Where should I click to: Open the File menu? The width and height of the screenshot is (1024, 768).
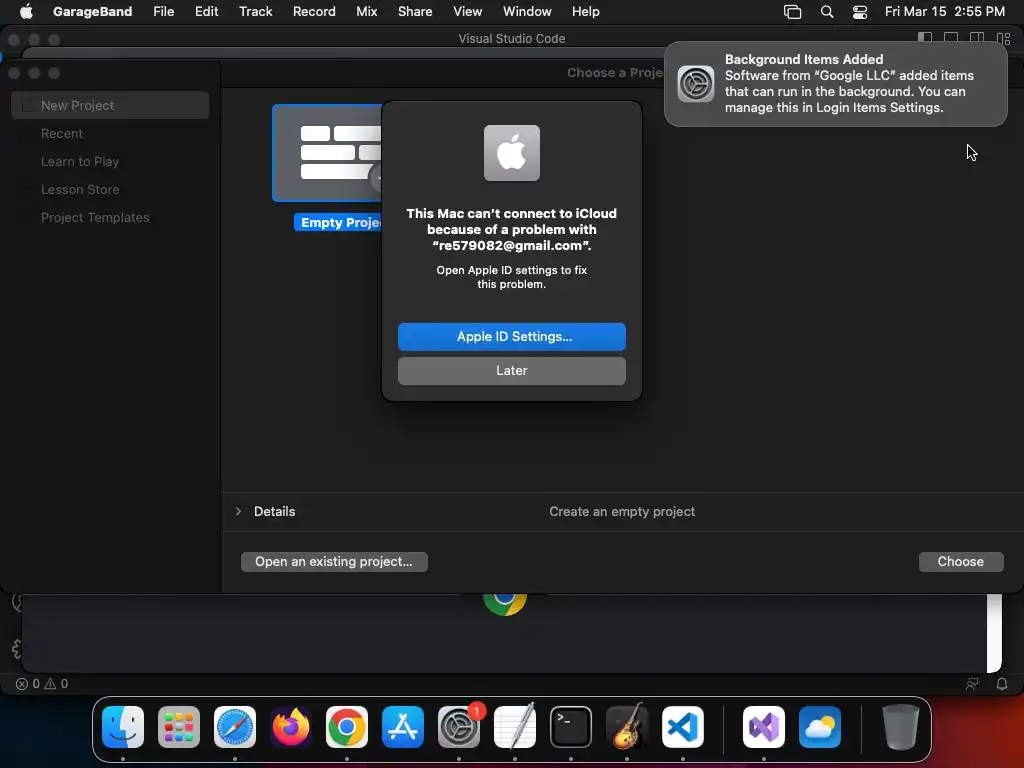point(163,11)
